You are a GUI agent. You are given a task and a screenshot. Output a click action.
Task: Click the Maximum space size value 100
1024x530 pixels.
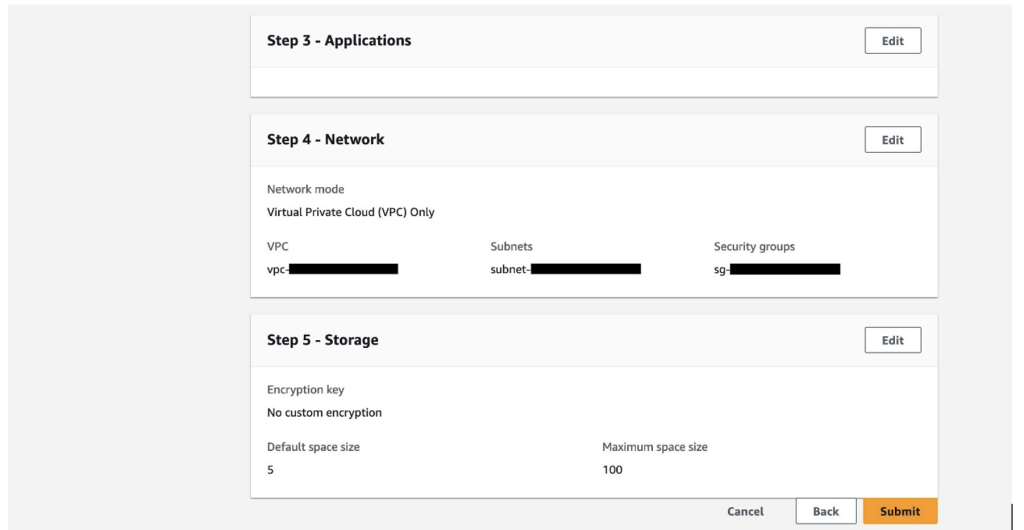point(612,469)
